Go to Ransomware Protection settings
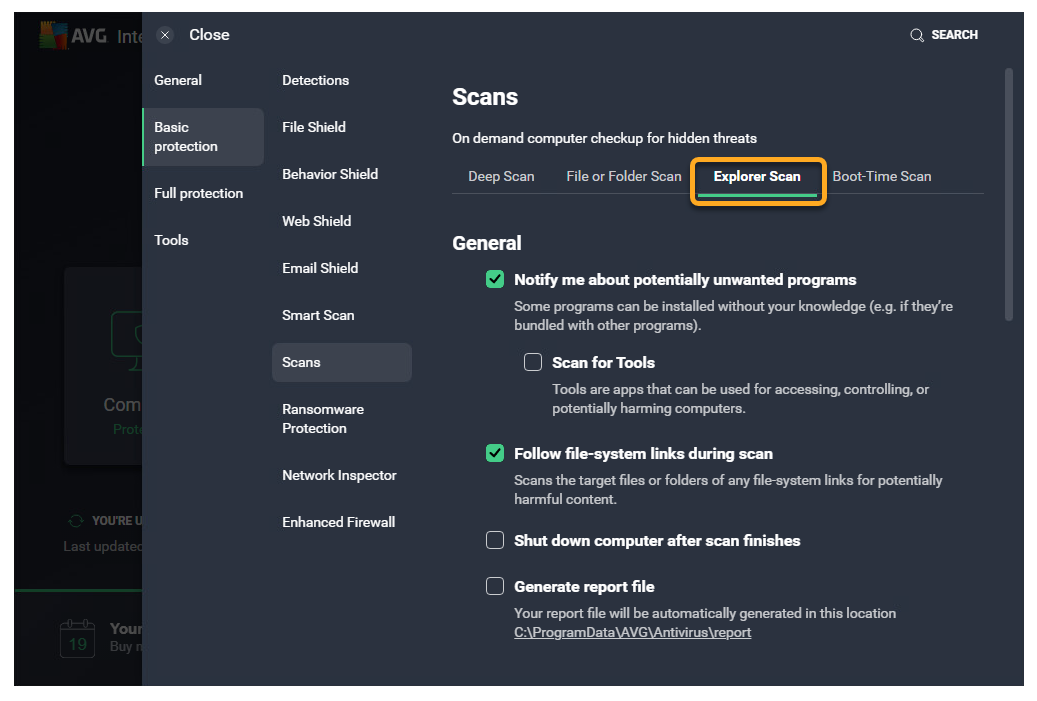This screenshot has width=1037, height=701. tap(323, 419)
